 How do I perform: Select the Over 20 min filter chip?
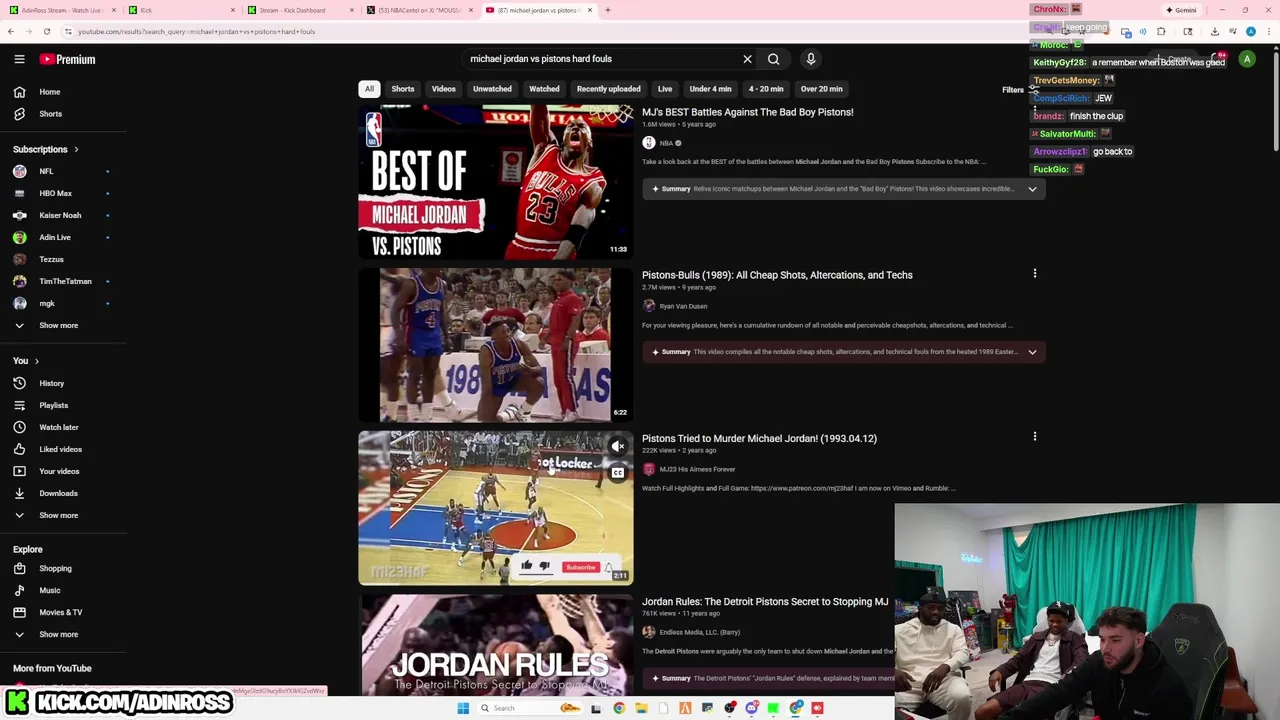pyautogui.click(x=821, y=89)
